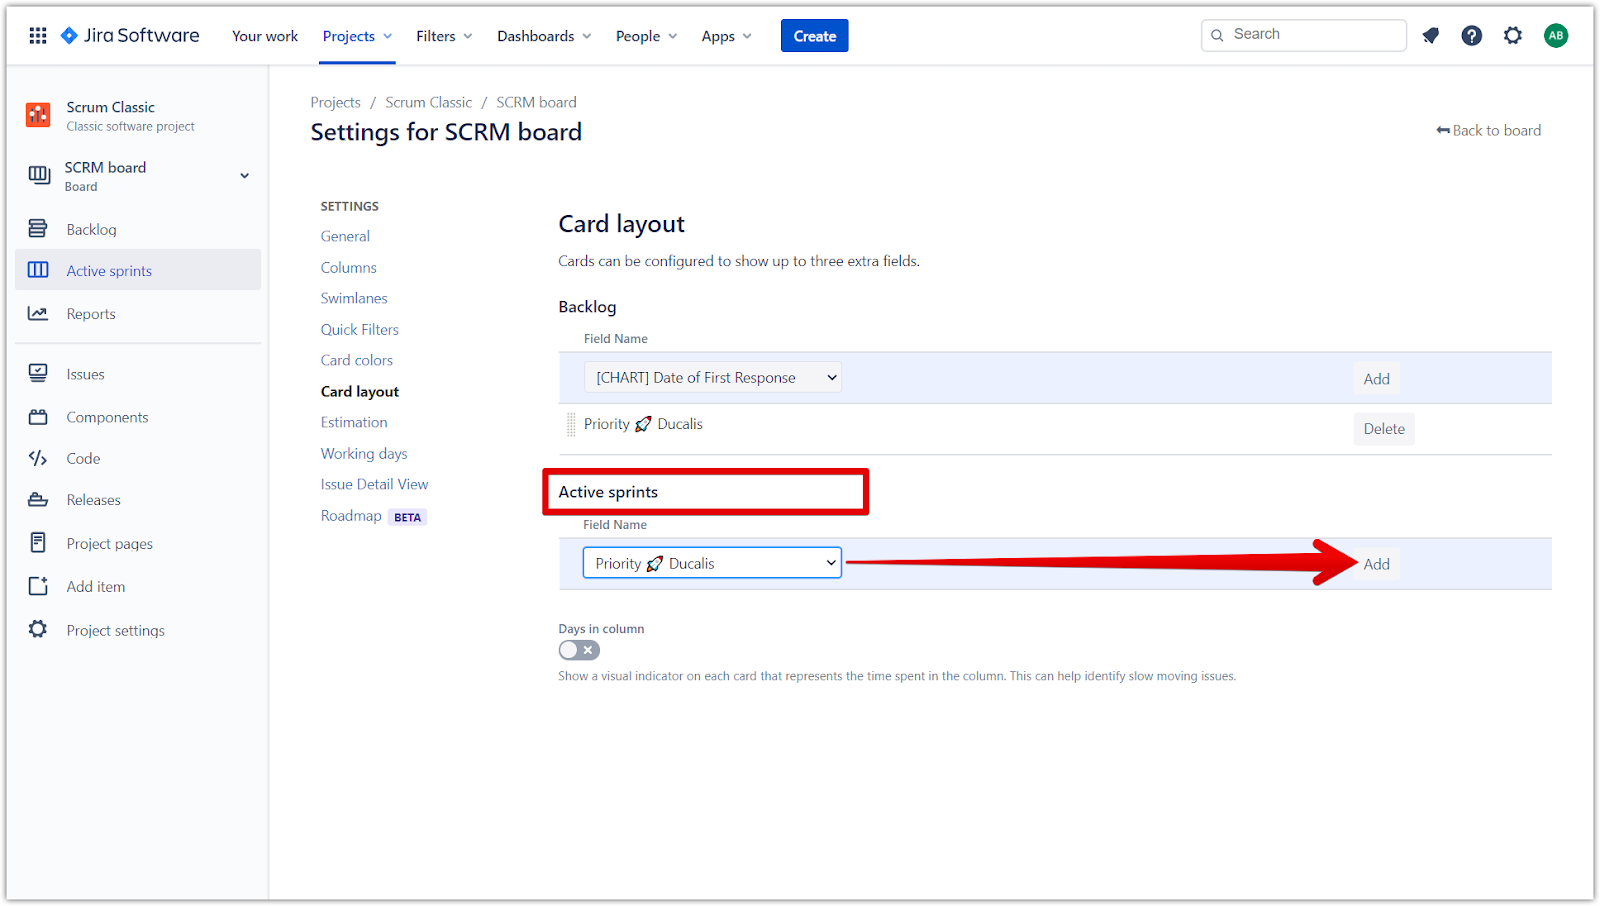Toggle the Days in column switch
Viewport: 1600px width, 906px height.
579,650
